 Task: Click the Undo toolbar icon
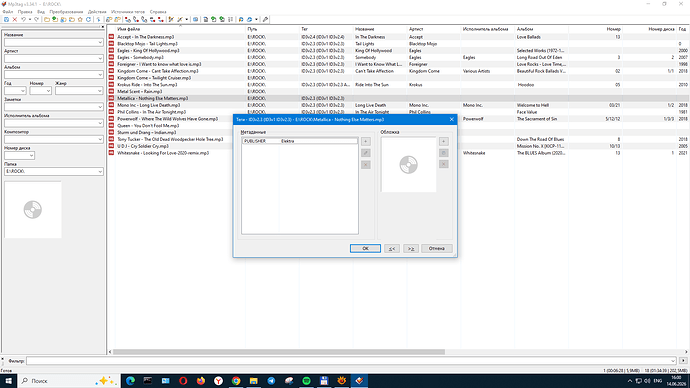pyautogui.click(x=23, y=19)
